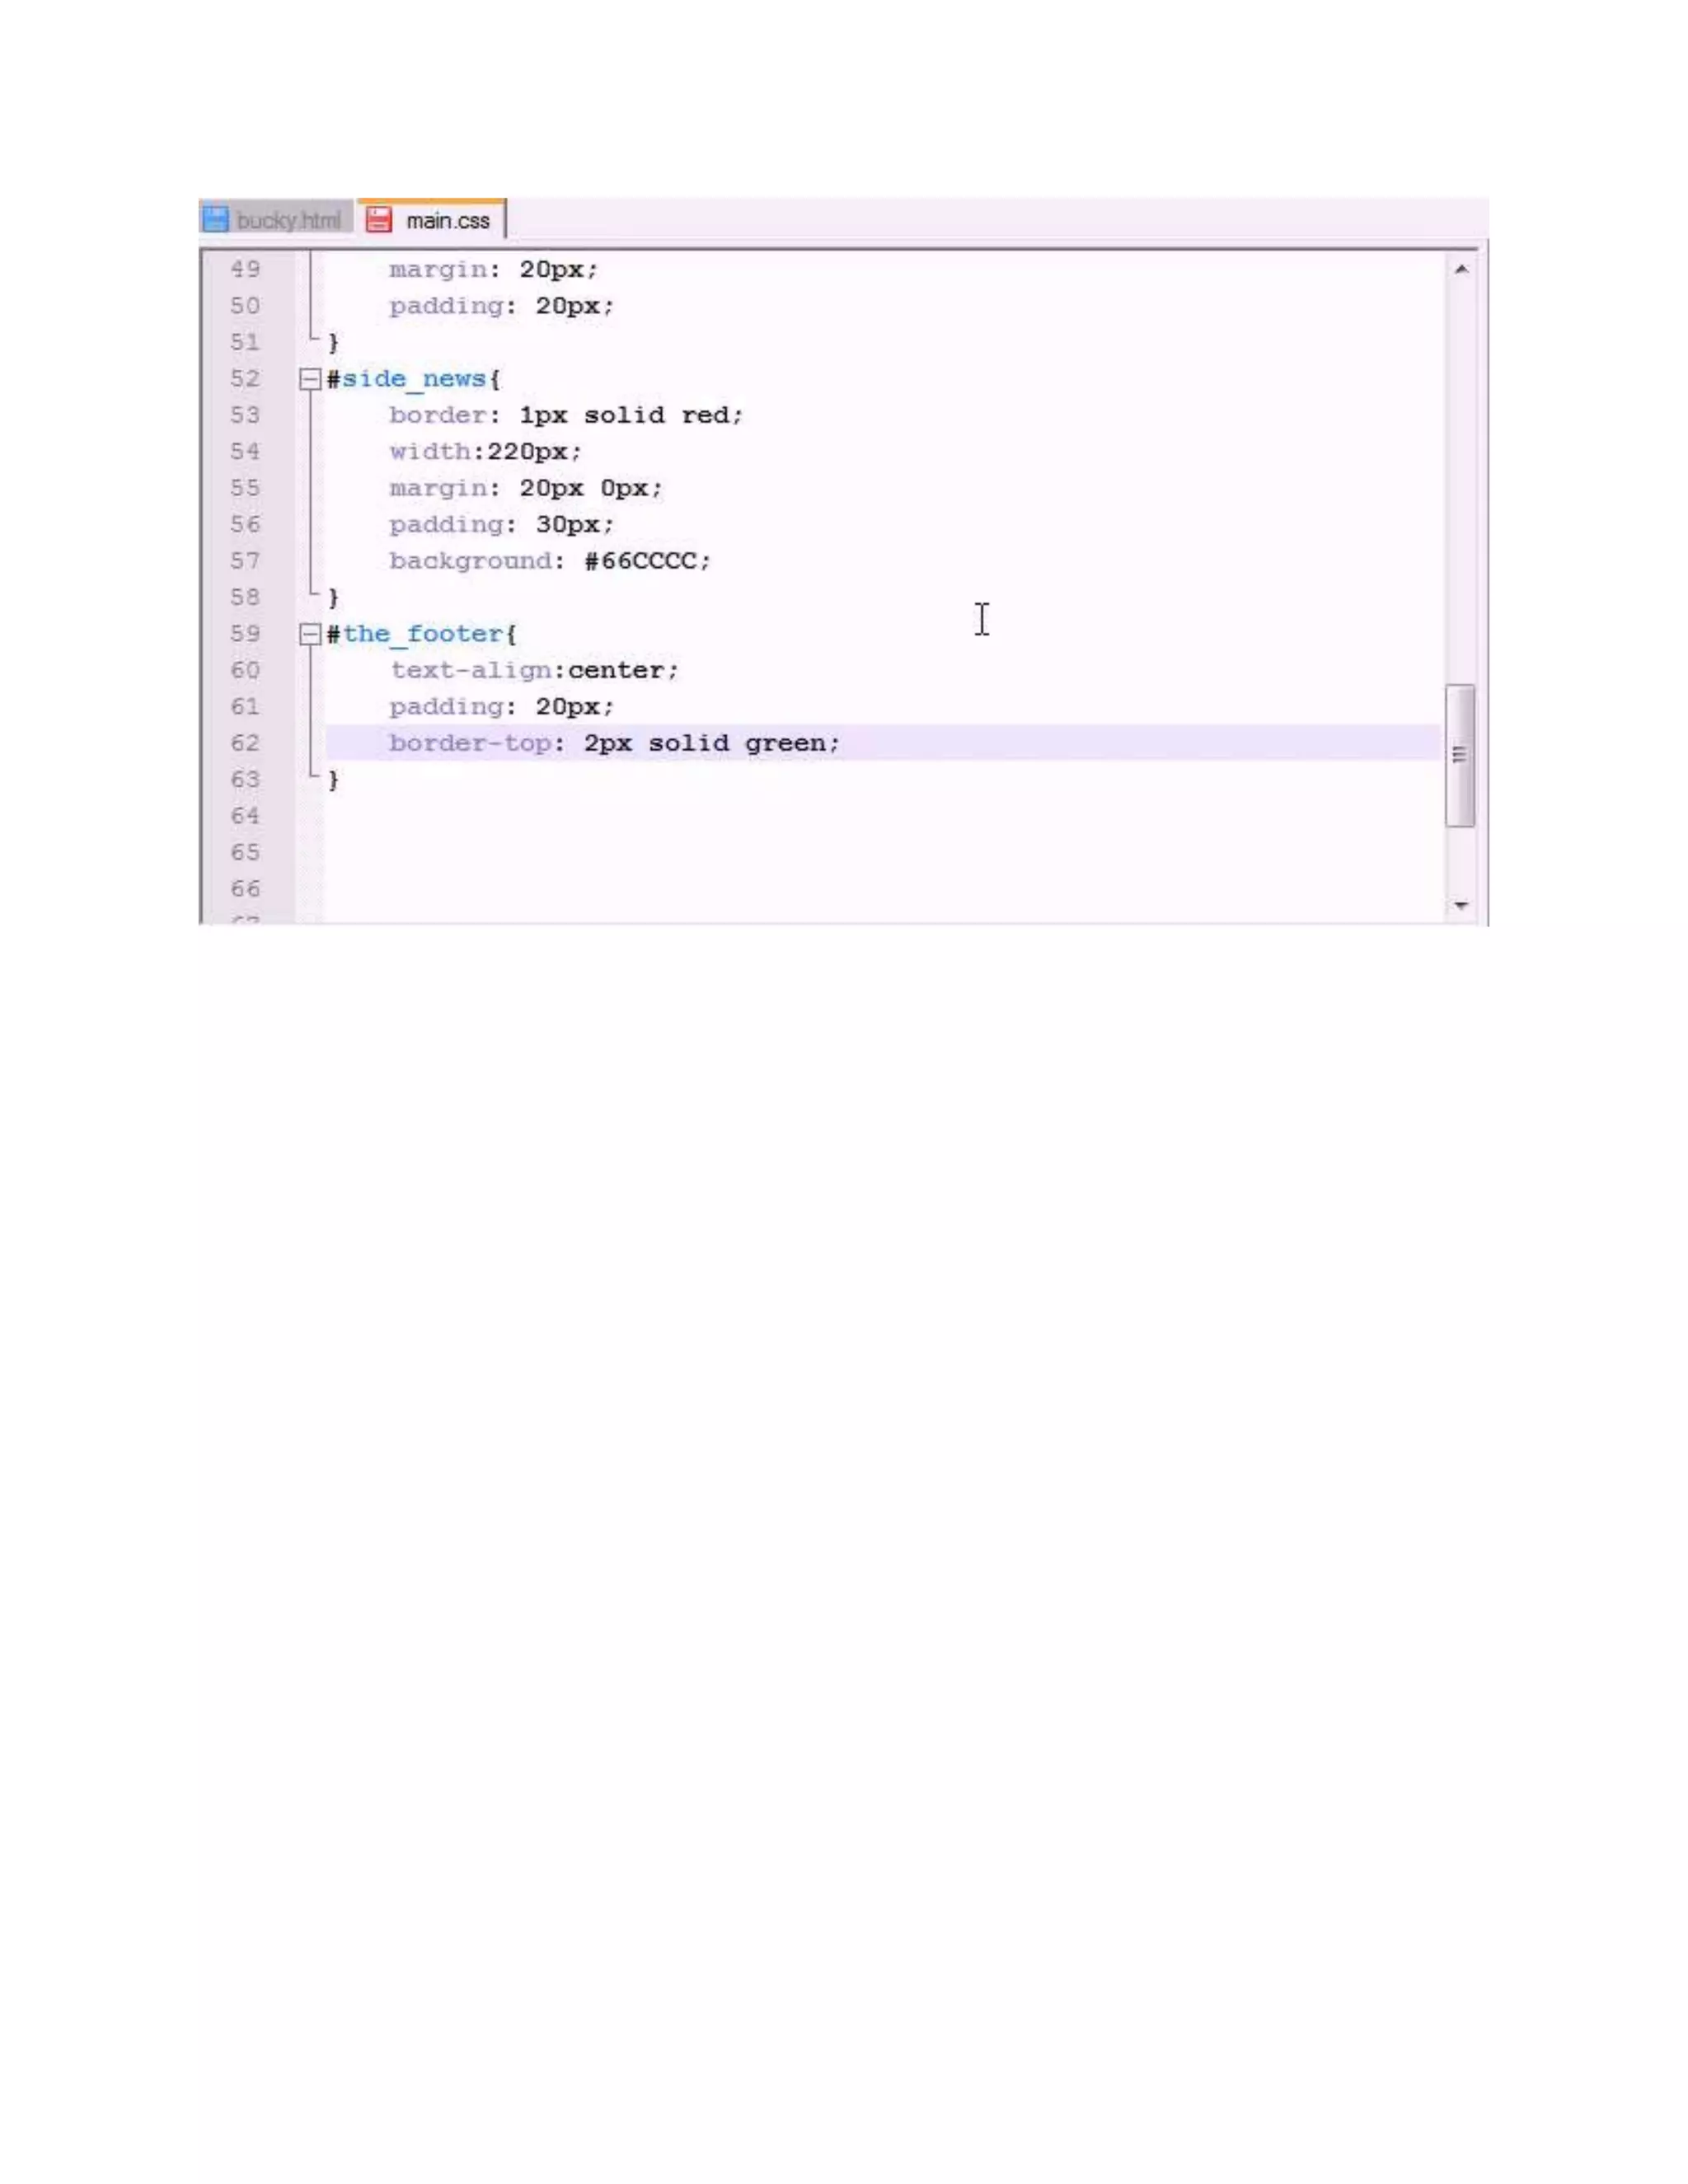Click the red unsaved icon on main.css tab
Image resolution: width=1688 pixels, height=2184 pixels.
point(378,220)
